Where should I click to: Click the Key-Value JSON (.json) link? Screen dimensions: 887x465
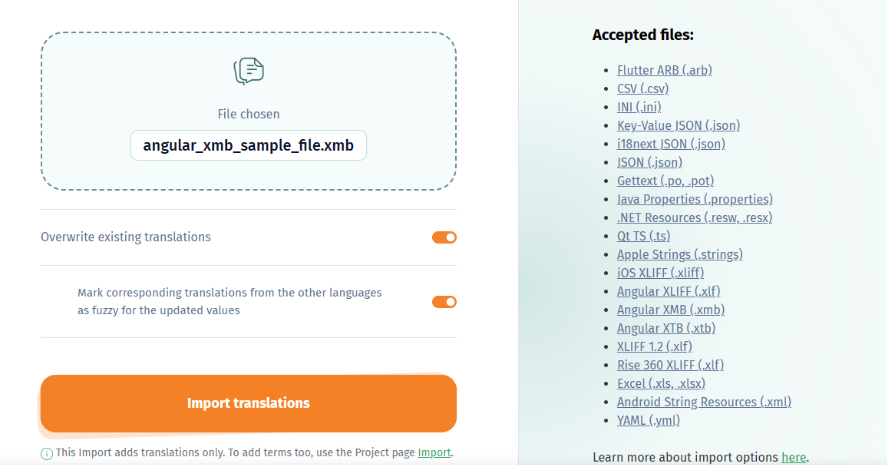tap(678, 125)
